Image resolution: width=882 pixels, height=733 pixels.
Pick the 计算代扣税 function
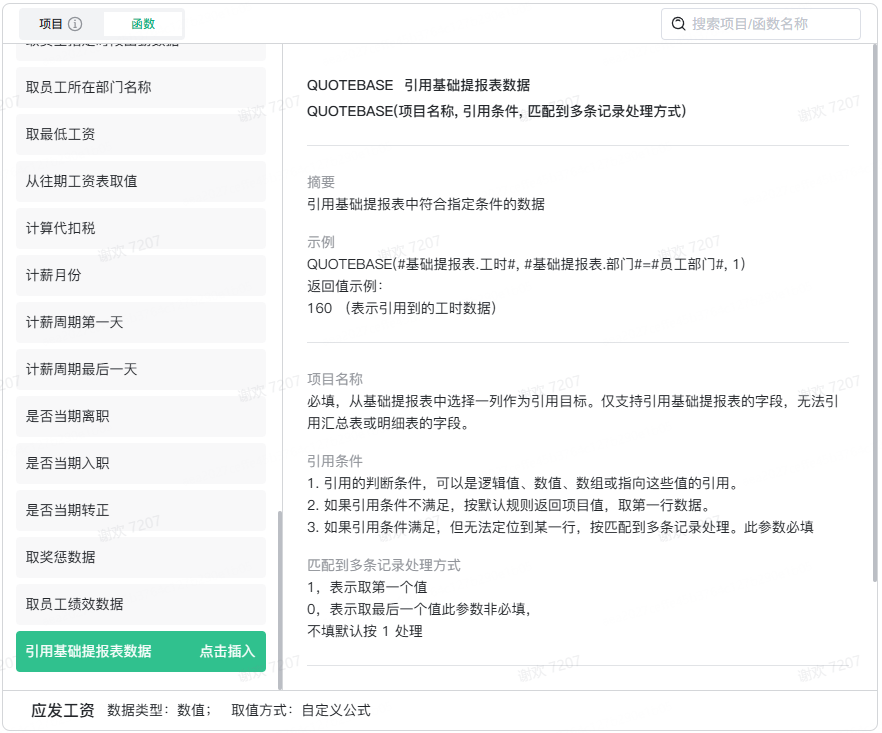pos(140,228)
